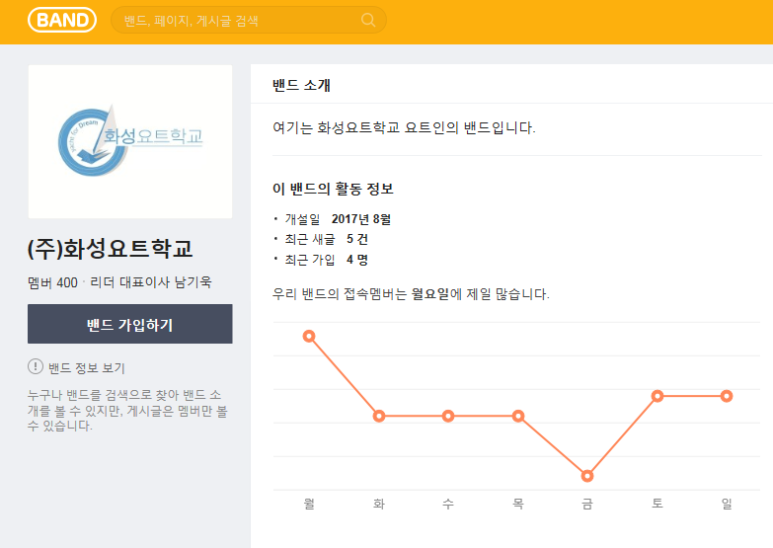Screen dimensions: 773x548
Task: Click the search magnifier icon
Action: 368,20
